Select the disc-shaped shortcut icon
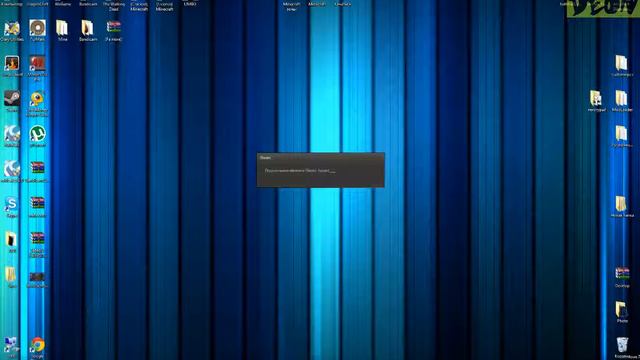 tap(37, 30)
